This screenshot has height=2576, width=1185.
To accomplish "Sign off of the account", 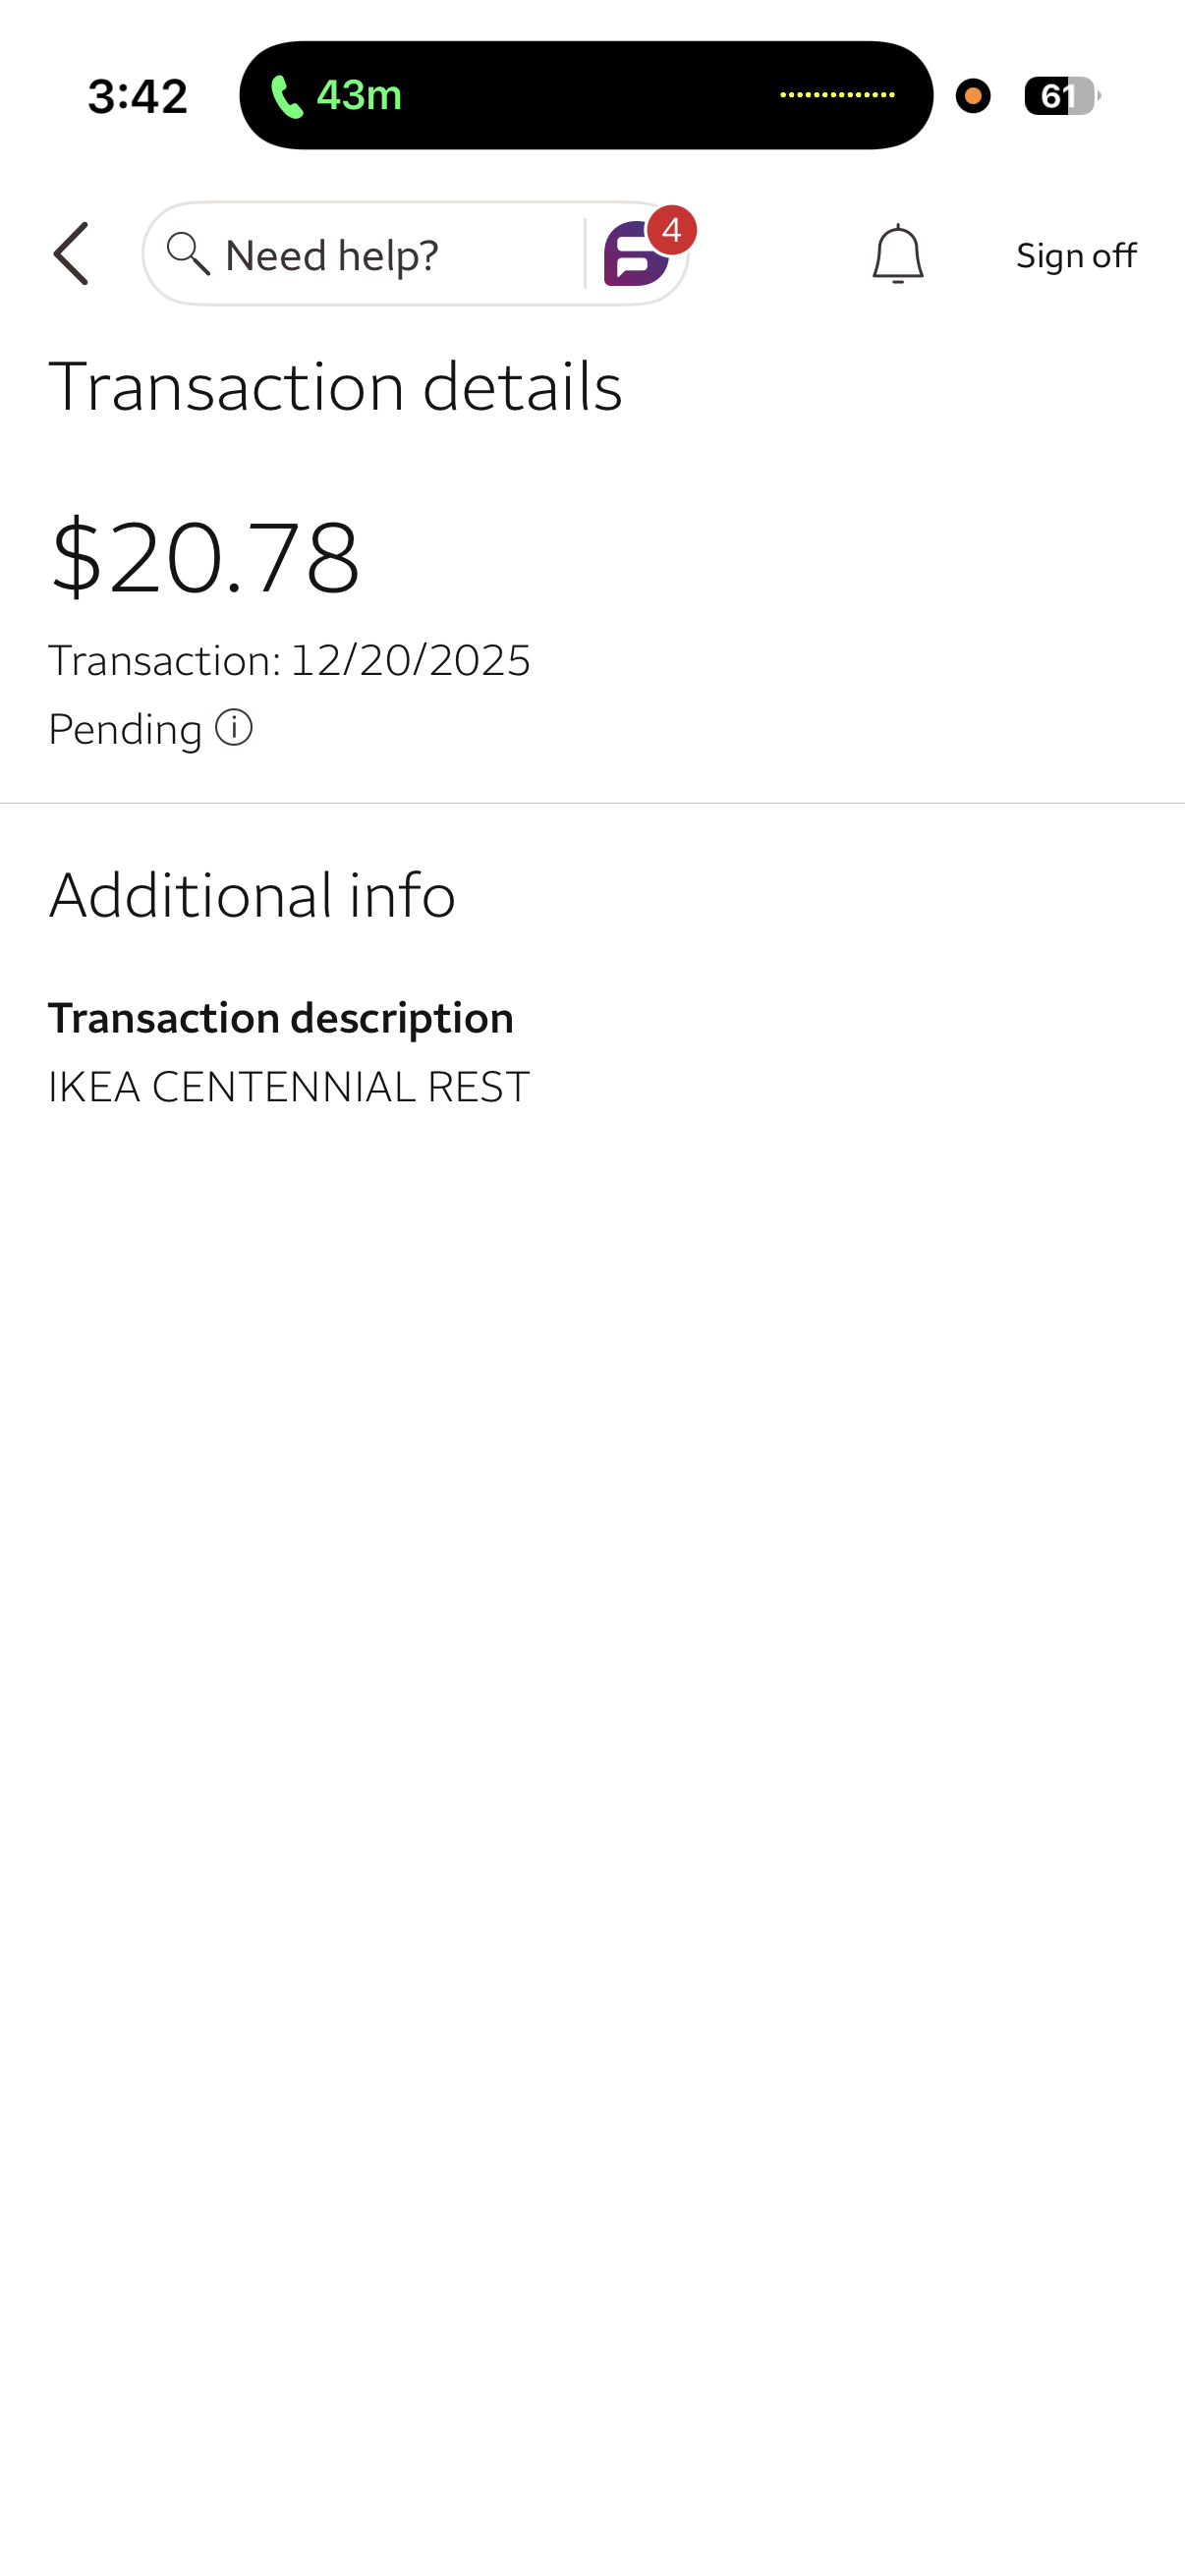I will point(1075,256).
